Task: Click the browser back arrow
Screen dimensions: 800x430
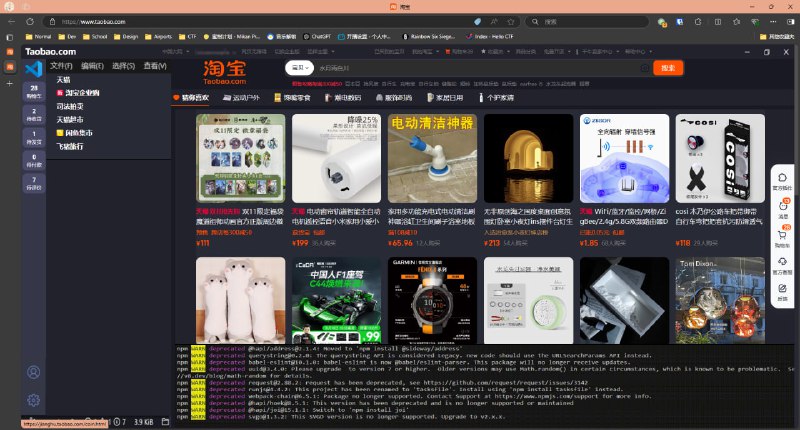Action: (x=12, y=20)
